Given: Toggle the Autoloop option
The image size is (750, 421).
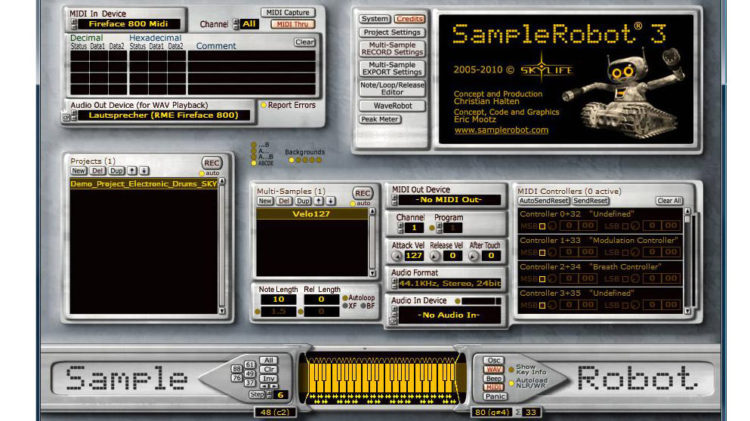Looking at the screenshot, I should (x=345, y=298).
